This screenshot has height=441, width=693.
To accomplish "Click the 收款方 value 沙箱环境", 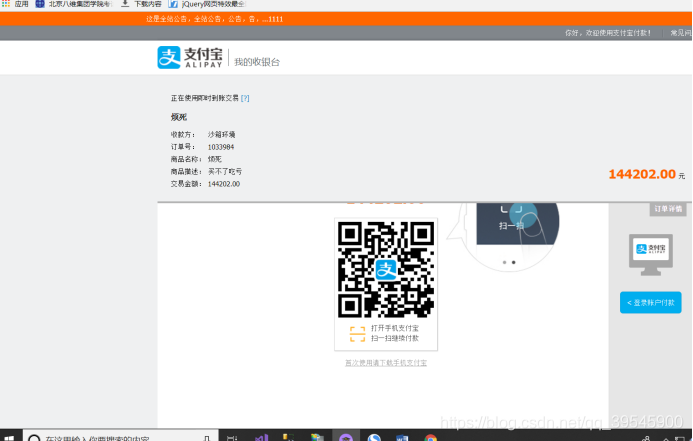I will [221, 135].
